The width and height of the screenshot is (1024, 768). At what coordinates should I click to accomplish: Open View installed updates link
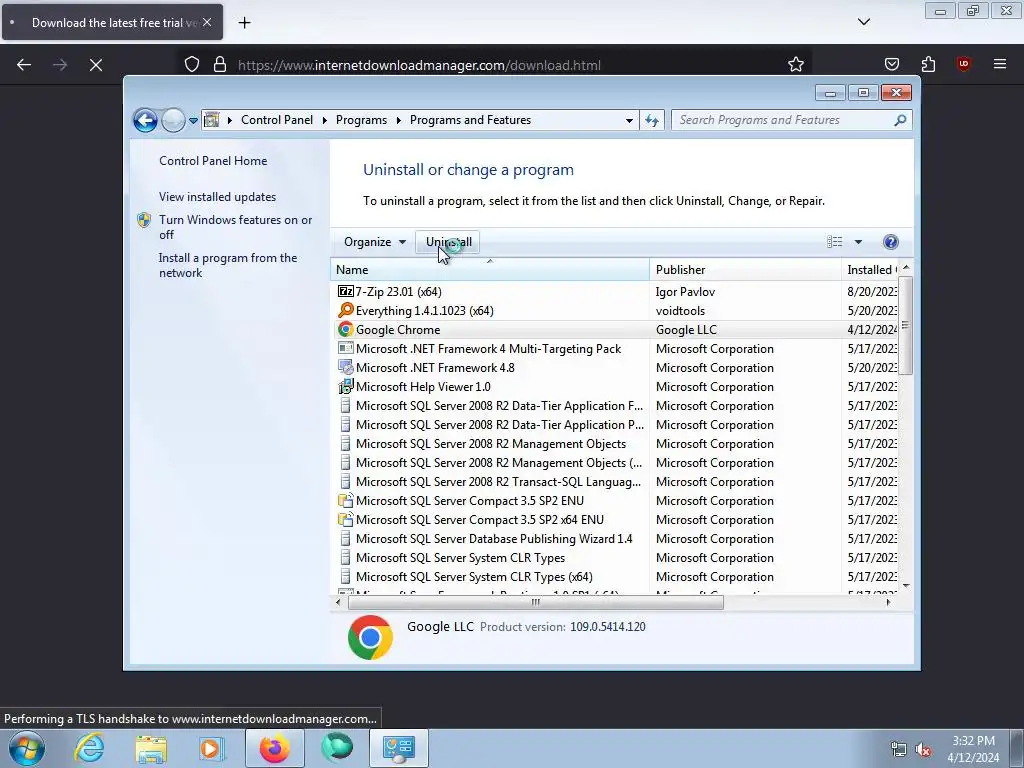[x=217, y=197]
